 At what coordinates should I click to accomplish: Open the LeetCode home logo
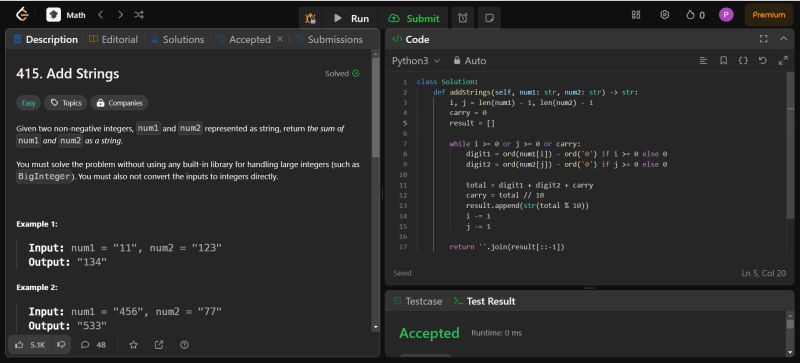(x=21, y=15)
